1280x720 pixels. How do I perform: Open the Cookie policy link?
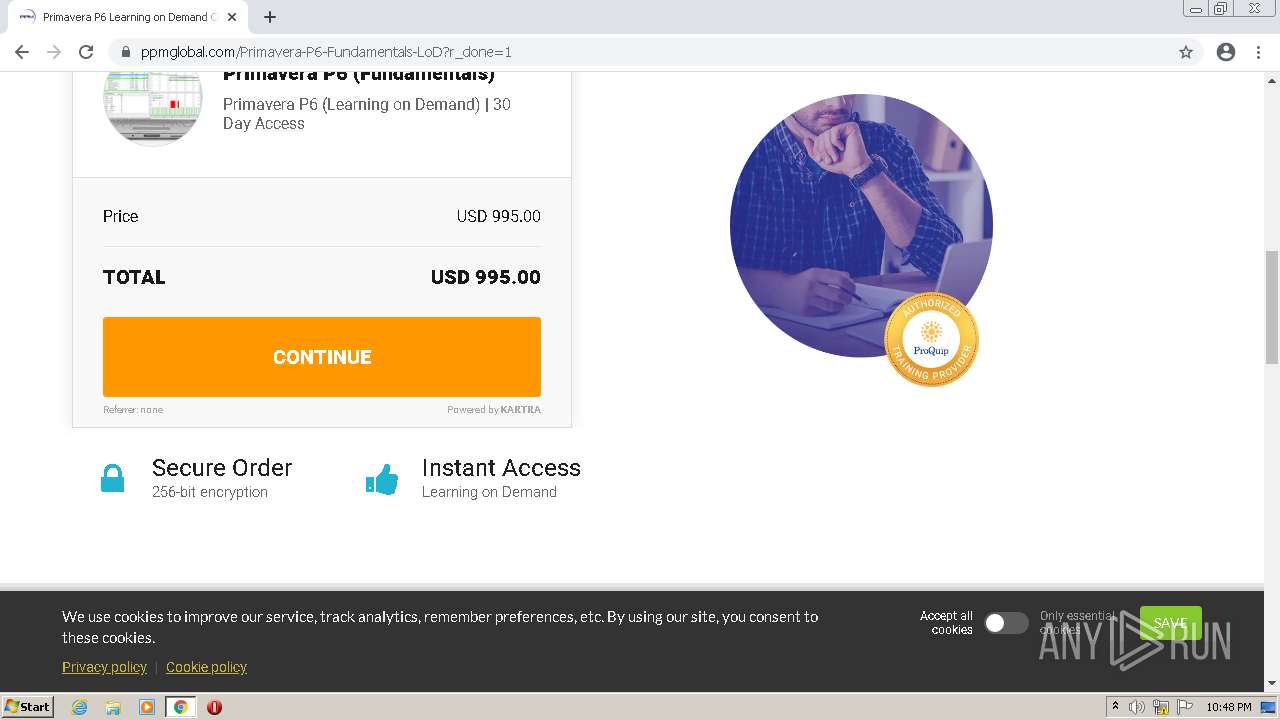coord(206,667)
